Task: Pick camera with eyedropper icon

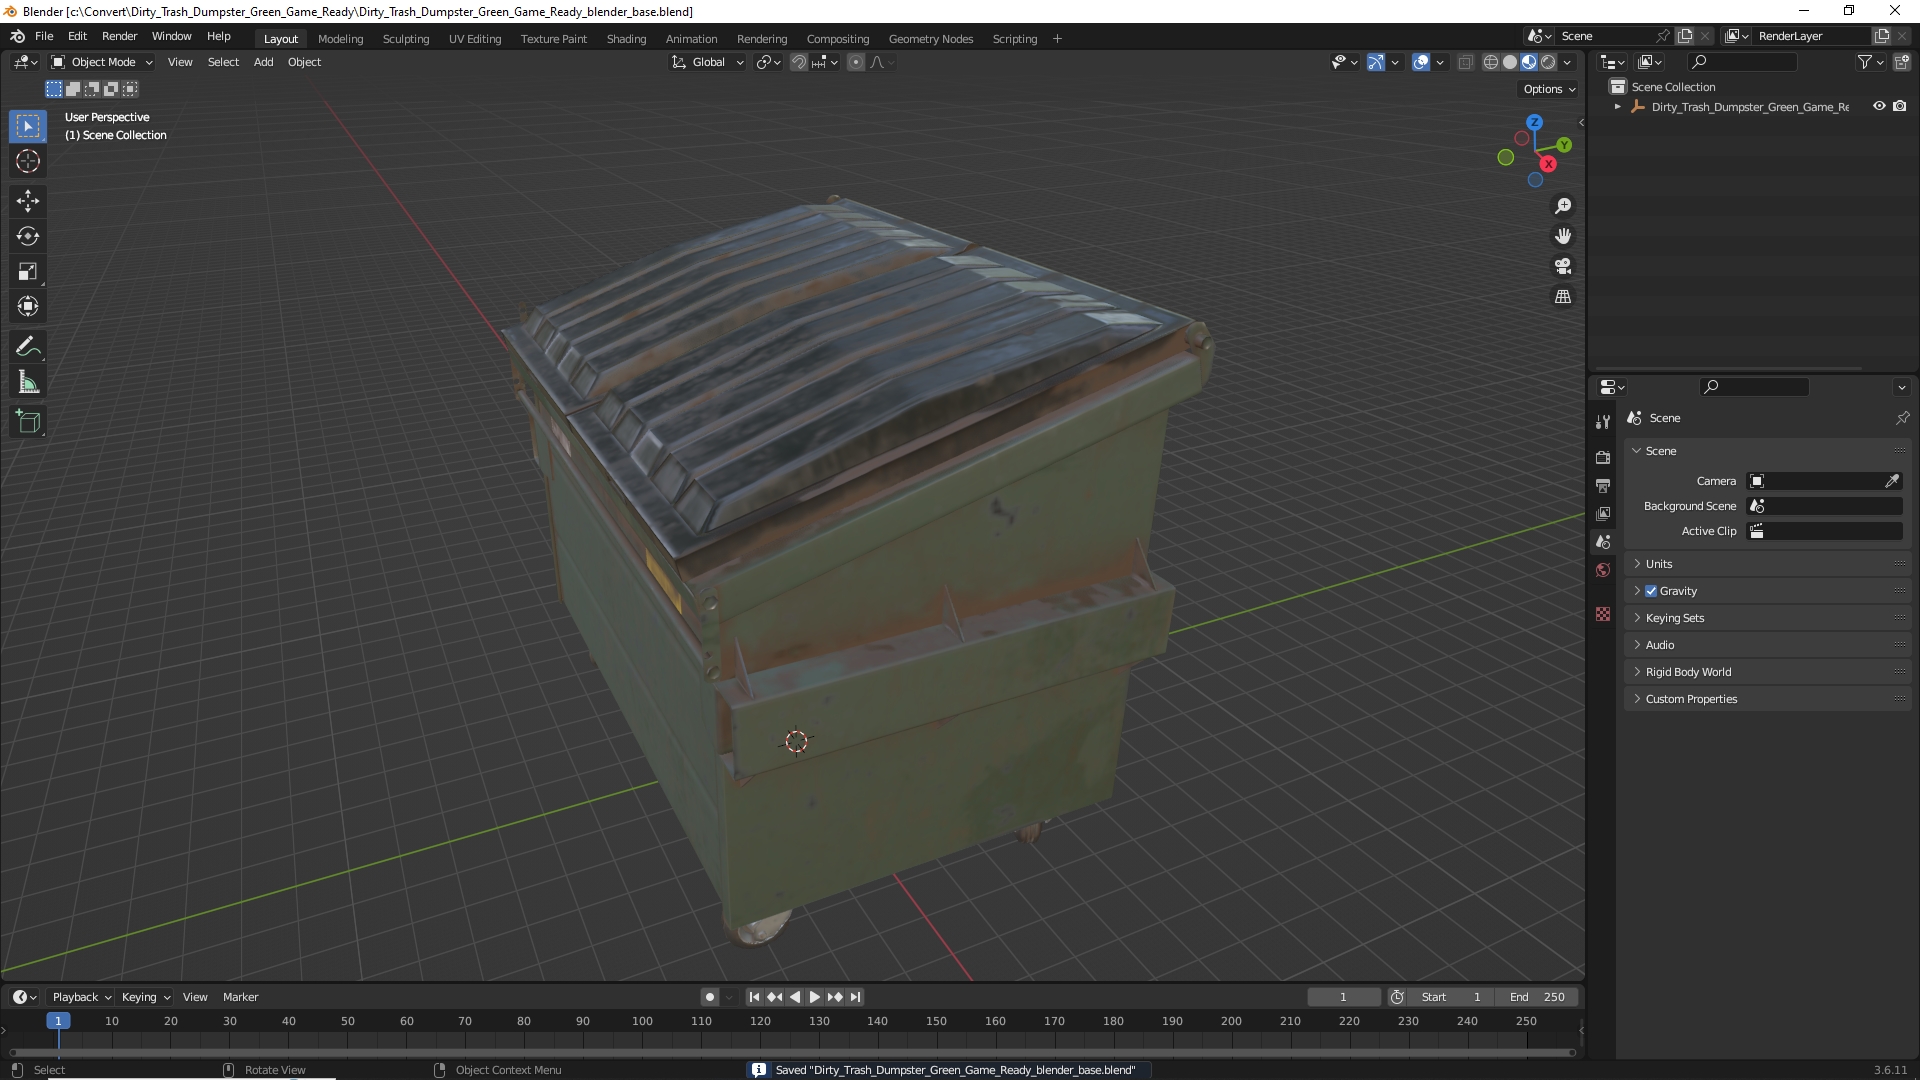Action: tap(1891, 481)
